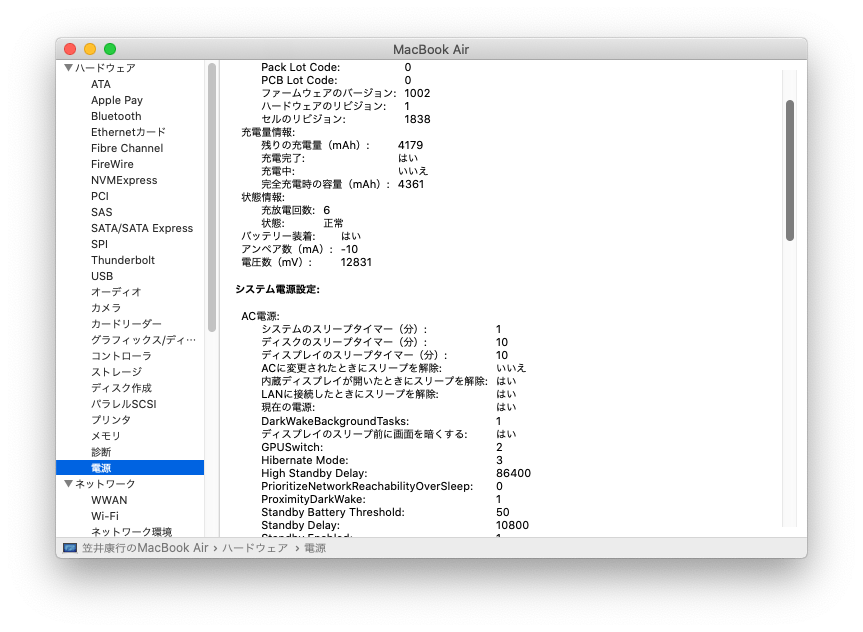Click the PrioritizeNetworkReachabilityOverSleep label
Viewport: 863px width, 632px height.
367,486
